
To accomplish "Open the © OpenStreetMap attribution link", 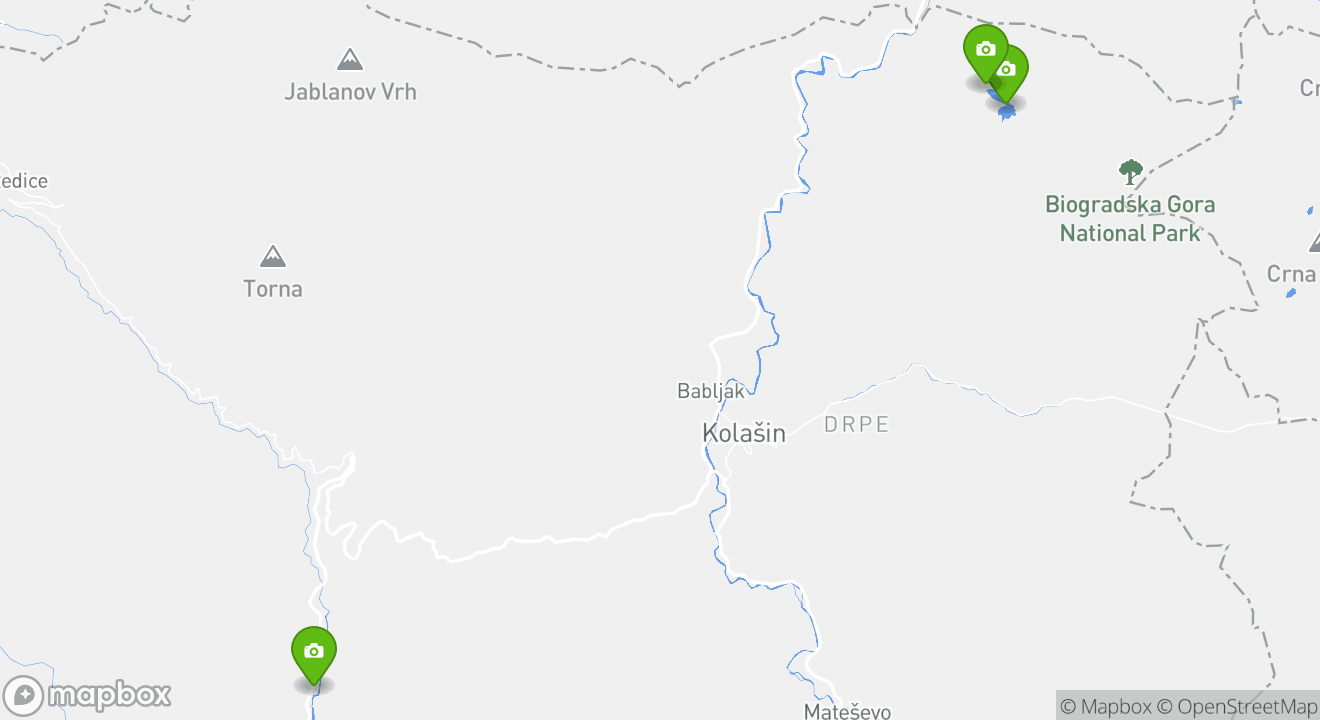I will click(x=1237, y=706).
